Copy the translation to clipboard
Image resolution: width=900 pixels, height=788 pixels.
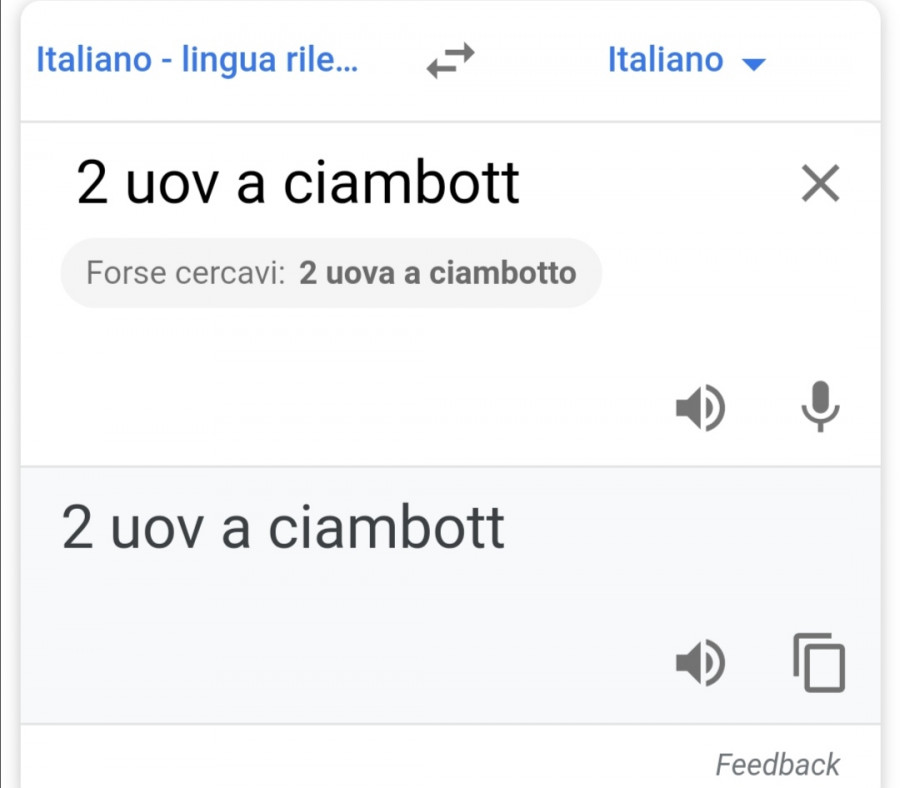[819, 663]
